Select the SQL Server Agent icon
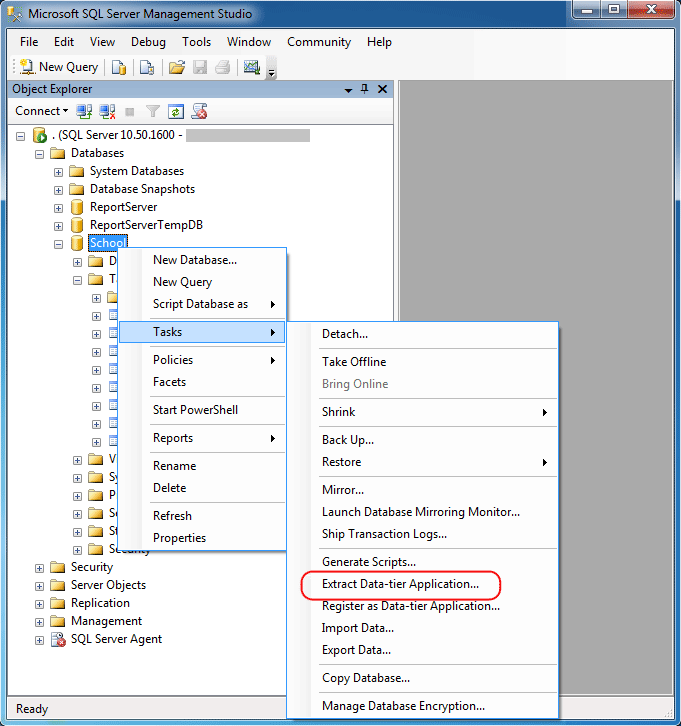 58,639
